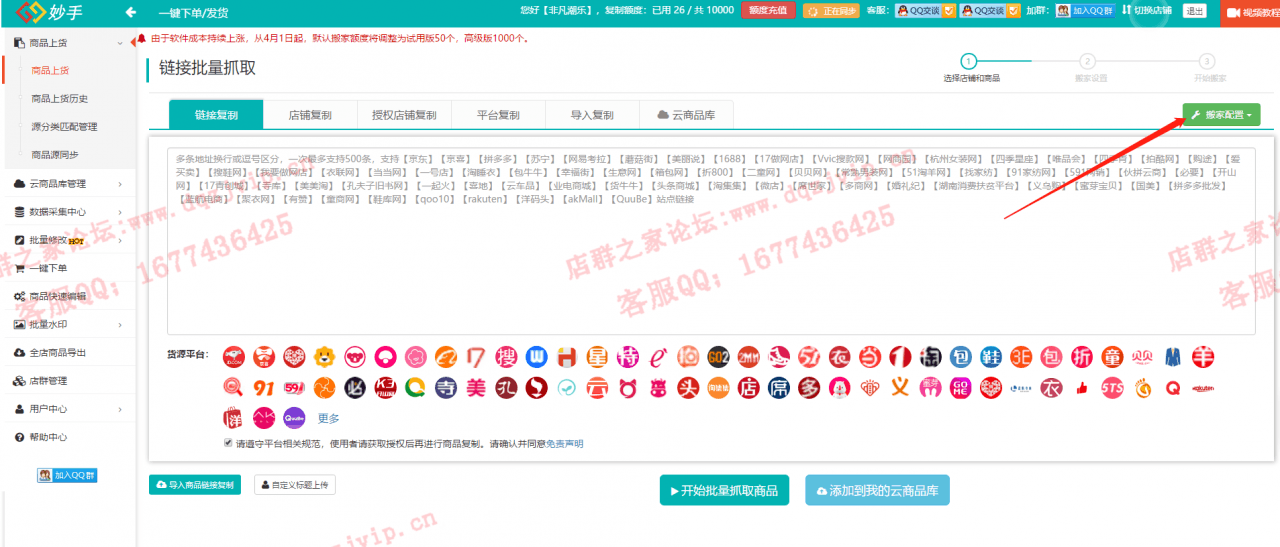Image resolution: width=1280 pixels, height=547 pixels.
Task: Open the 授权店铺复制 tab
Action: pyautogui.click(x=404, y=115)
